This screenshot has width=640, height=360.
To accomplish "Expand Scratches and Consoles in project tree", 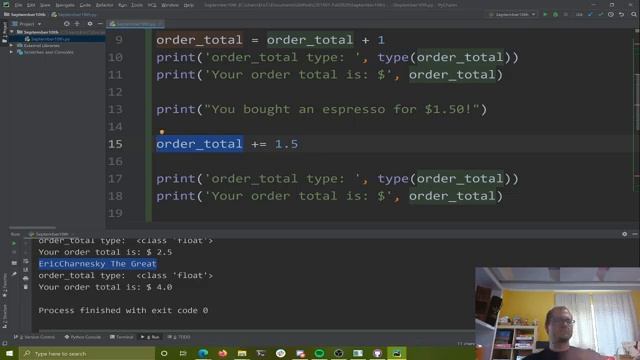I will (11, 52).
